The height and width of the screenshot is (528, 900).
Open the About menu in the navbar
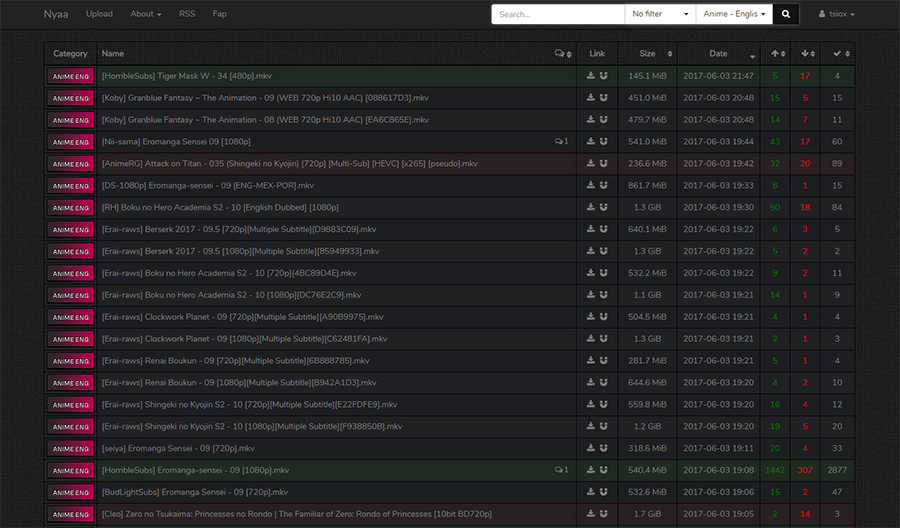[145, 14]
